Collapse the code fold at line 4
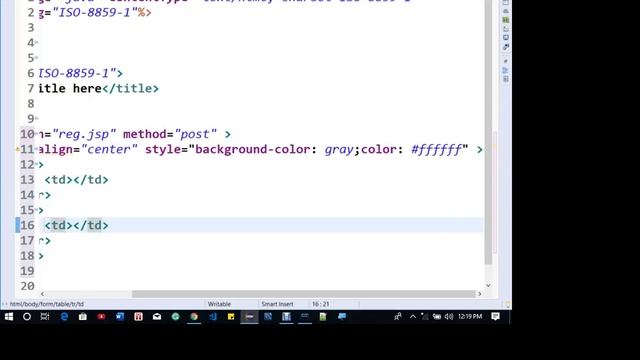This screenshot has height=360, width=640. tap(36, 42)
